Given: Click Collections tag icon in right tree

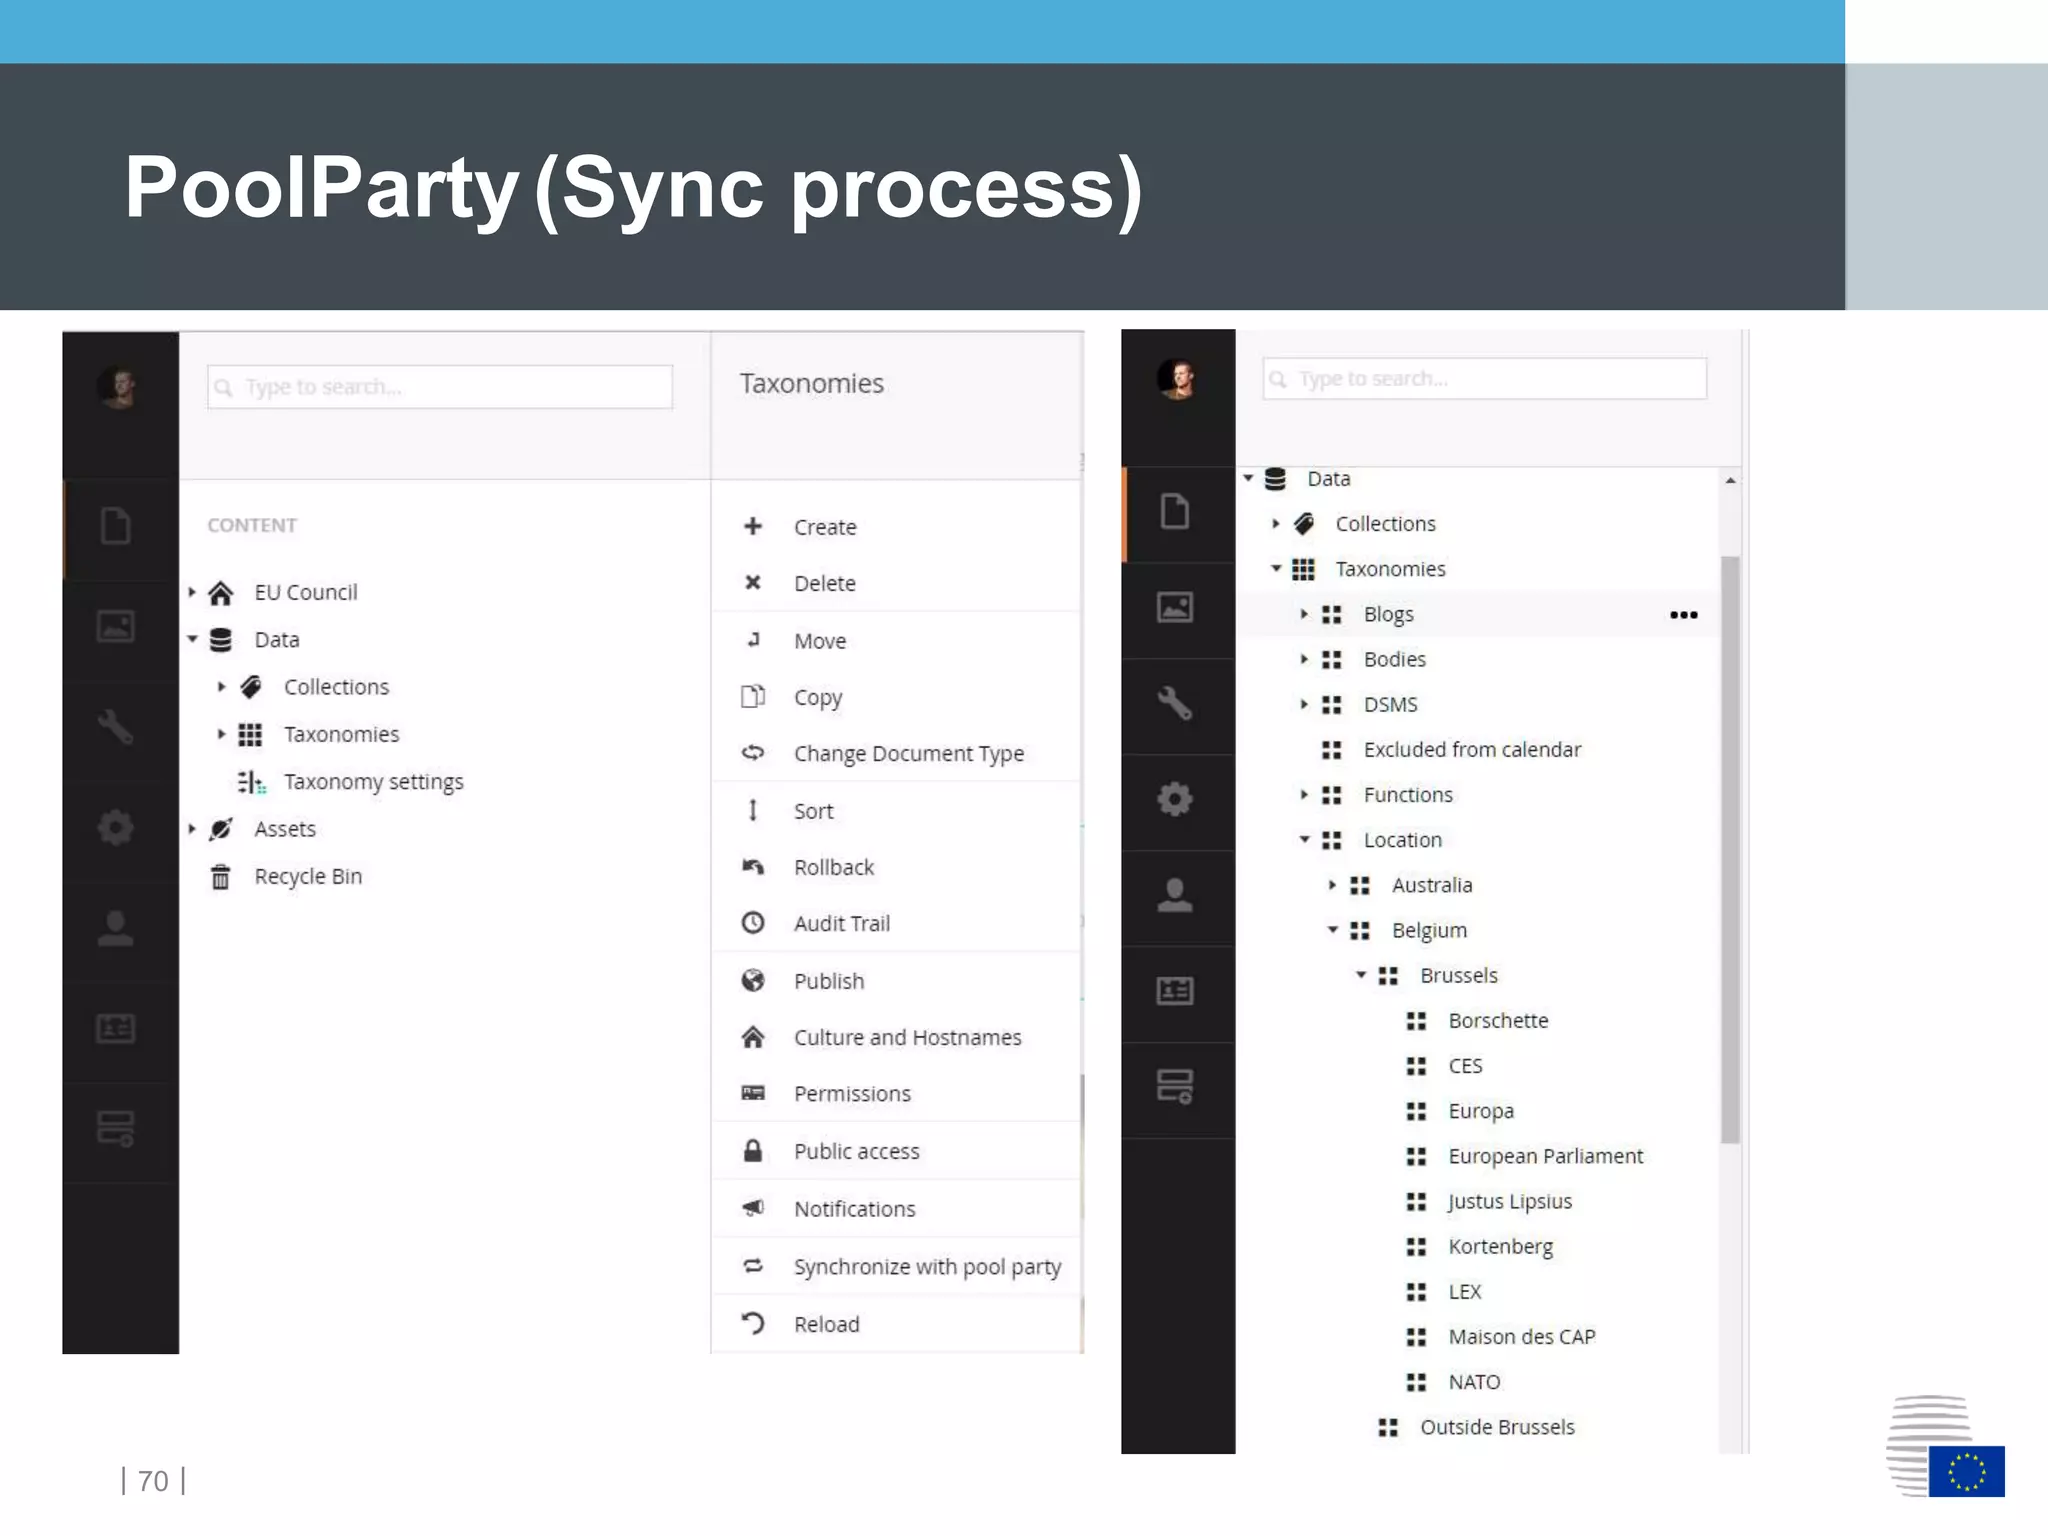Looking at the screenshot, I should [x=1304, y=524].
